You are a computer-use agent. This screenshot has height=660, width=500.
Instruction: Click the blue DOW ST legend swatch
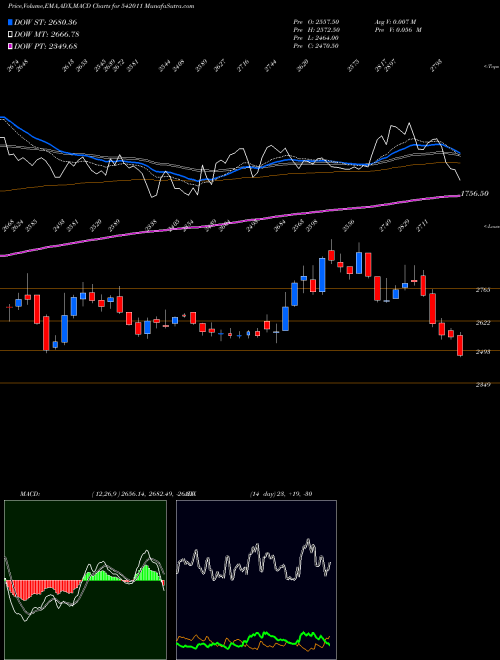tap(10, 22)
